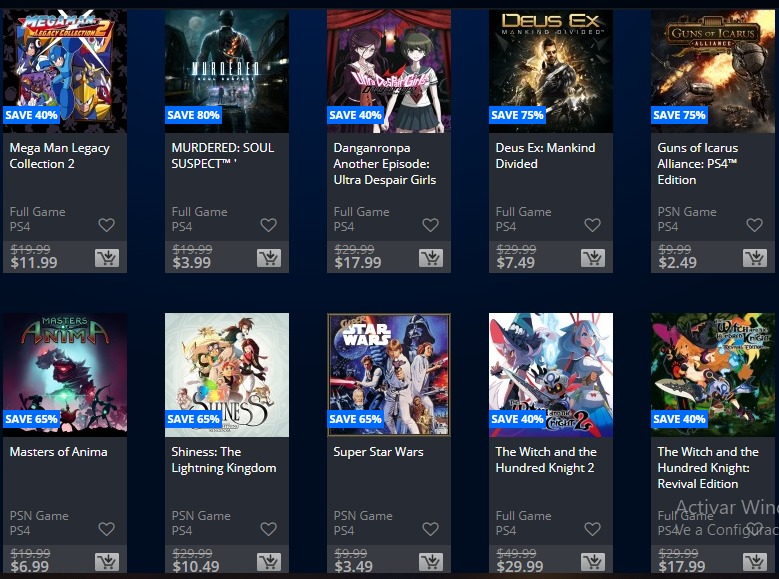Viewport: 779px width, 579px height.
Task: Toggle wishlist heart for Mega Man Legacy Collection 2
Action: pos(106,225)
